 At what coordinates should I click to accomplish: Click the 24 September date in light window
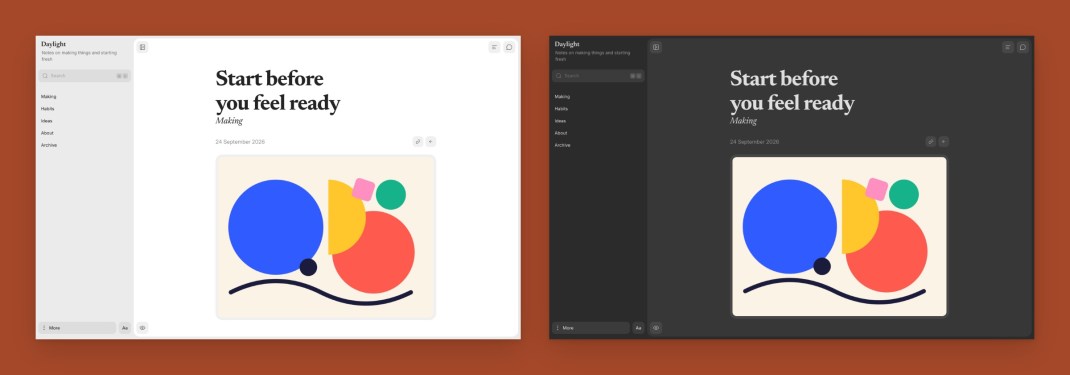[240, 142]
